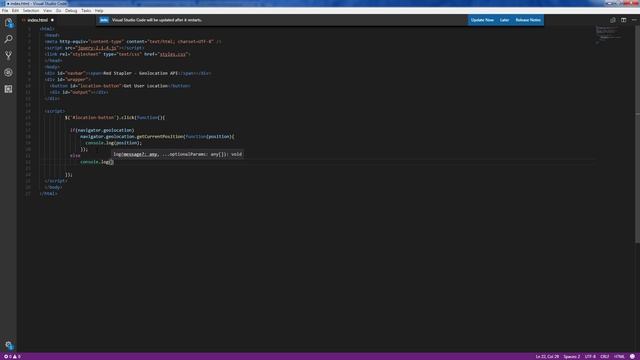The image size is (640, 360).
Task: Show errors and warnings count in status bar
Action: click(x=12, y=357)
